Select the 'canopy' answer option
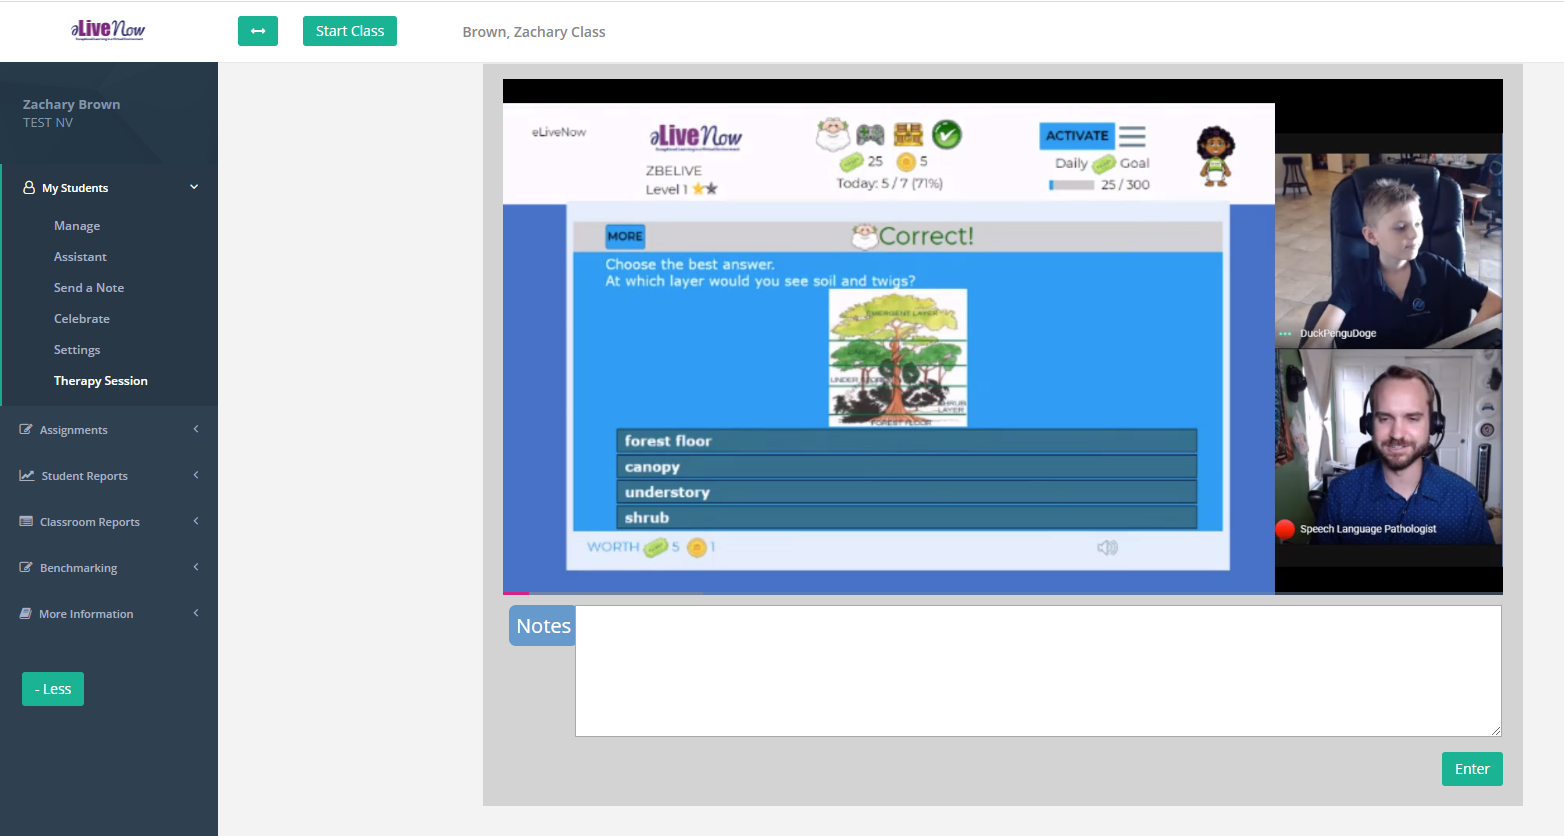1564x836 pixels. 906,467
